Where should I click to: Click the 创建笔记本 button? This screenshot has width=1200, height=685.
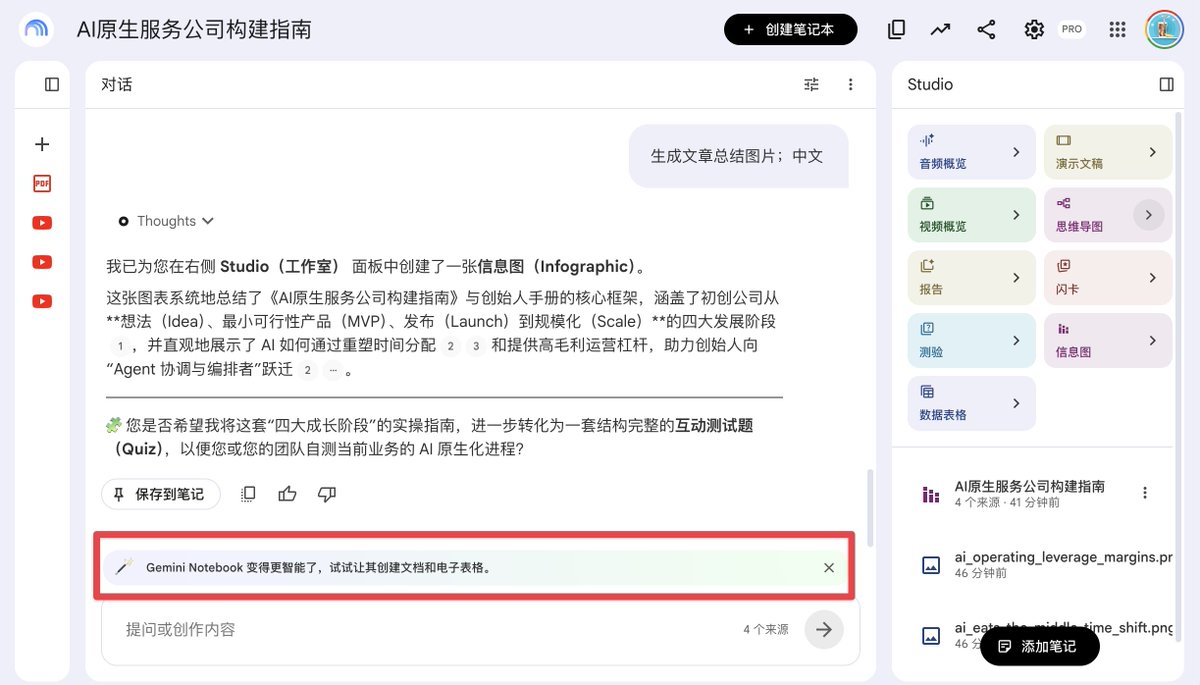(791, 30)
